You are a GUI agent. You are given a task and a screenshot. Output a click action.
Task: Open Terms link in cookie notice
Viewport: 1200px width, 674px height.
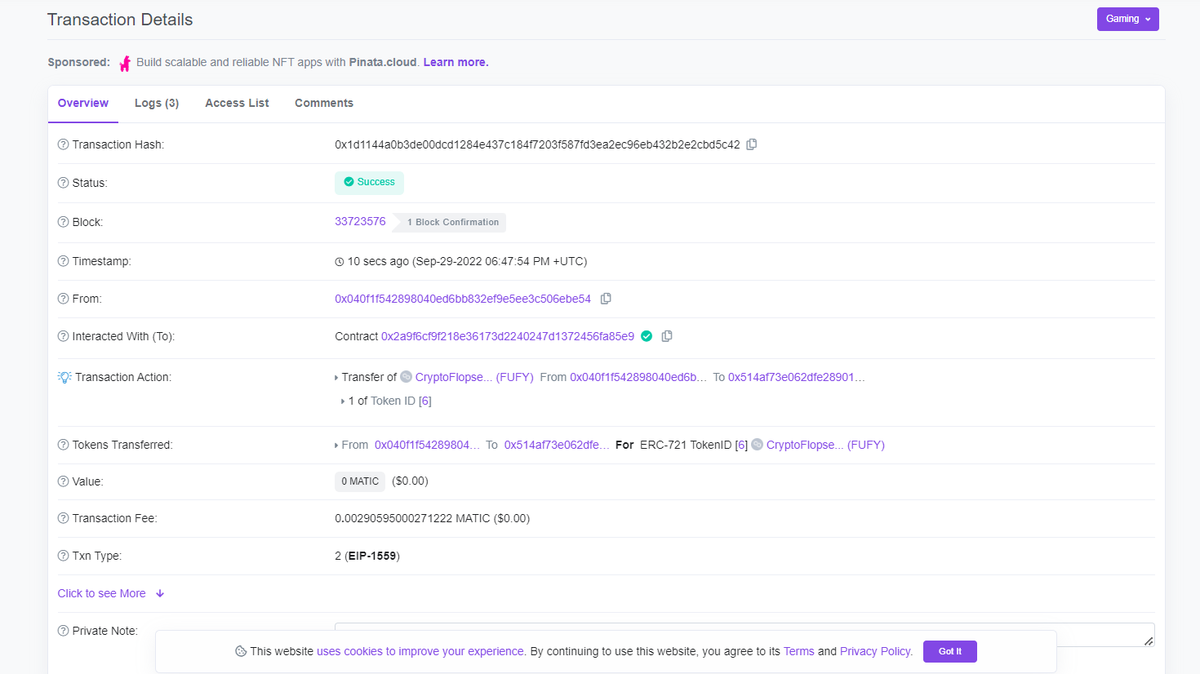click(x=799, y=651)
